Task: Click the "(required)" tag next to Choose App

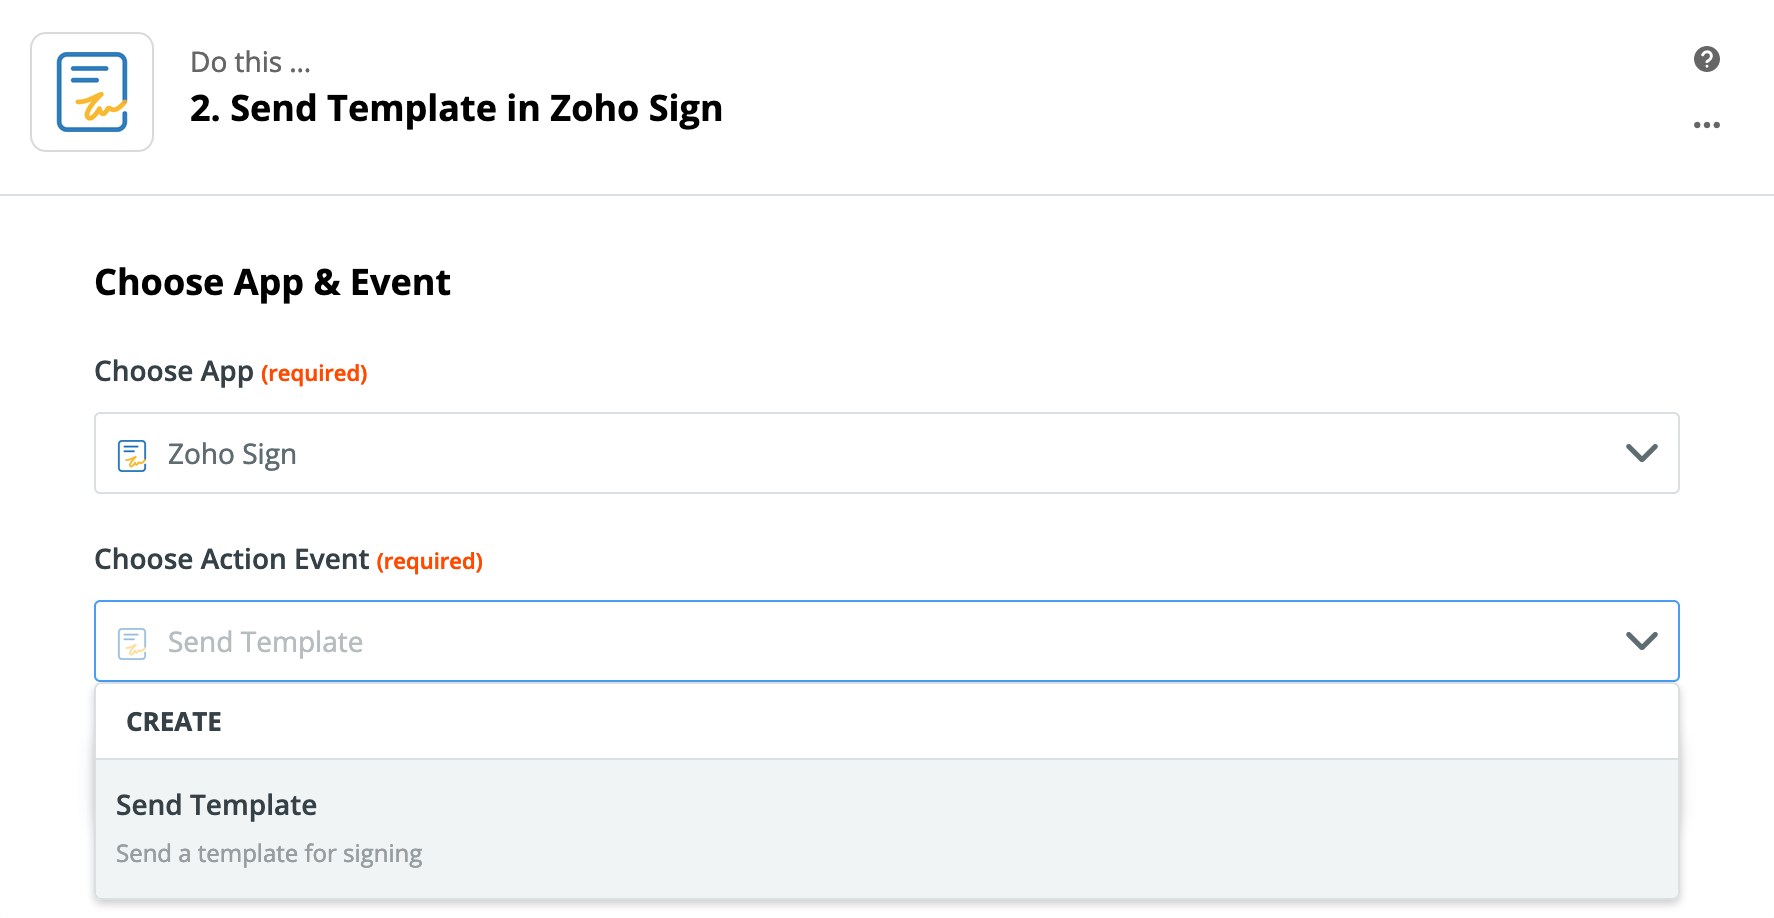Action: pyautogui.click(x=314, y=373)
